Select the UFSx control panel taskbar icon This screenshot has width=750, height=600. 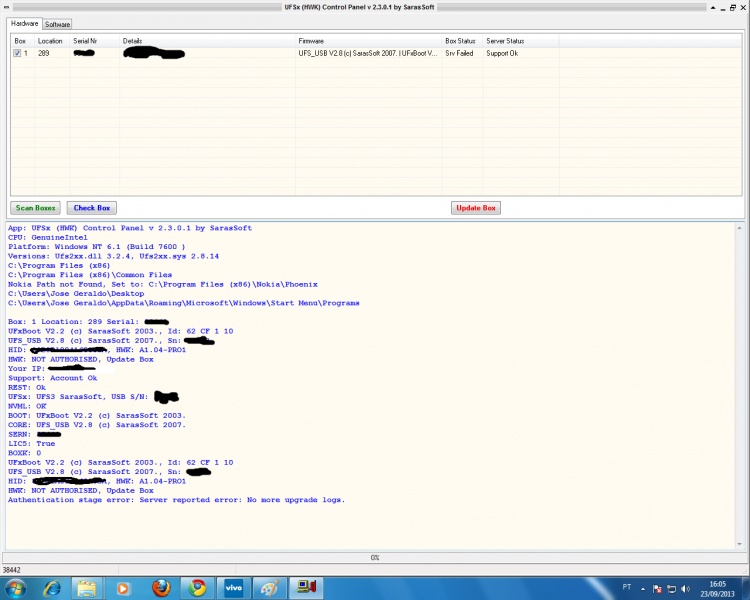[306, 588]
